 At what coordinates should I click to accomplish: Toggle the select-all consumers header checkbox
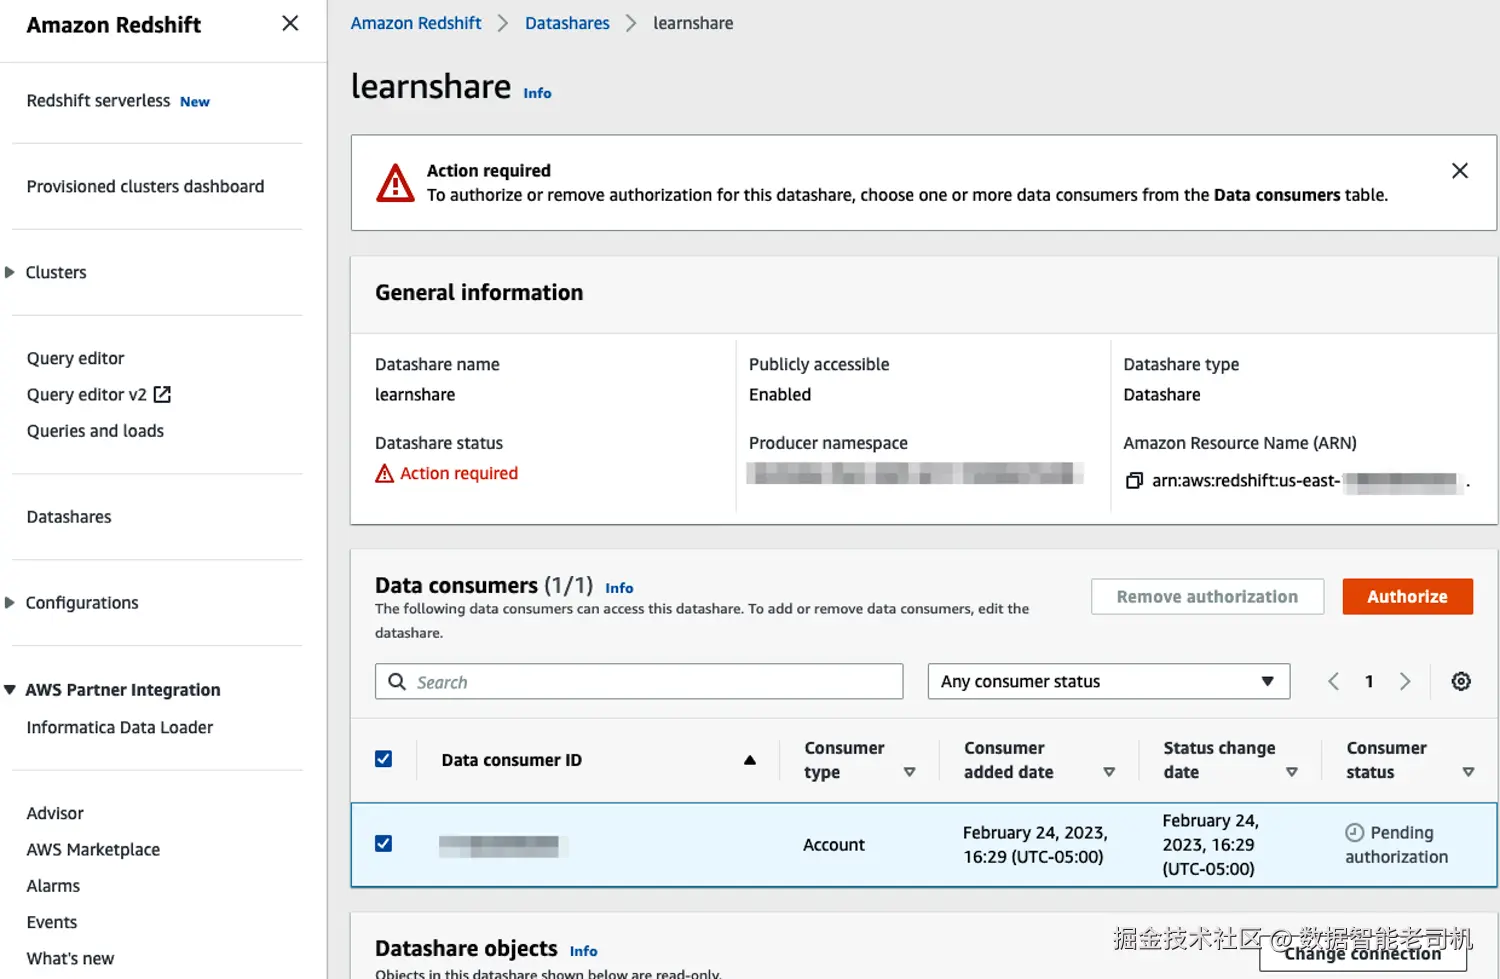[x=383, y=759]
